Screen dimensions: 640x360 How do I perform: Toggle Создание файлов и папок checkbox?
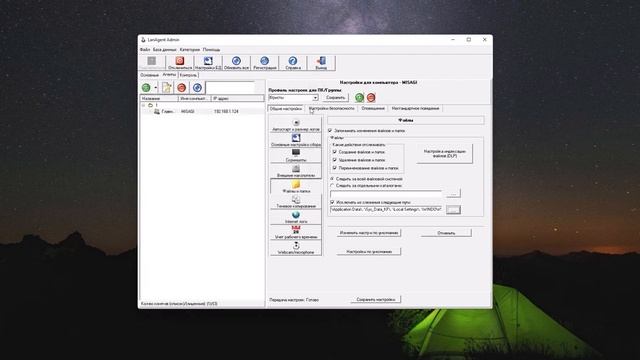click(x=335, y=152)
